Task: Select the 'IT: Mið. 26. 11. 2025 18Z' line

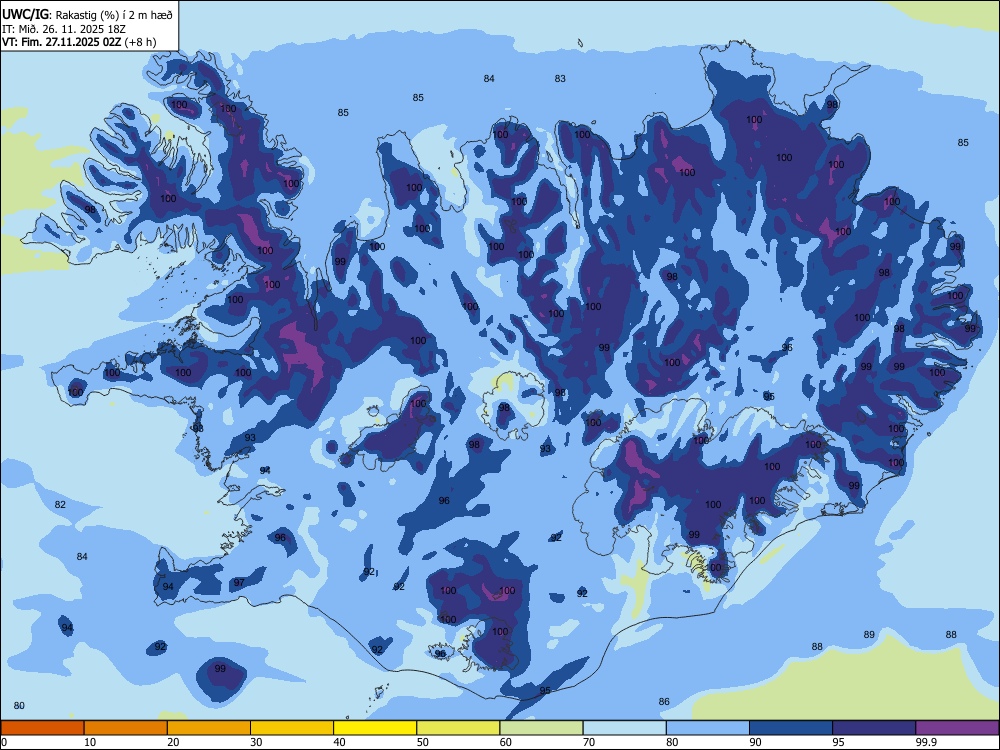Action: pyautogui.click(x=64, y=29)
